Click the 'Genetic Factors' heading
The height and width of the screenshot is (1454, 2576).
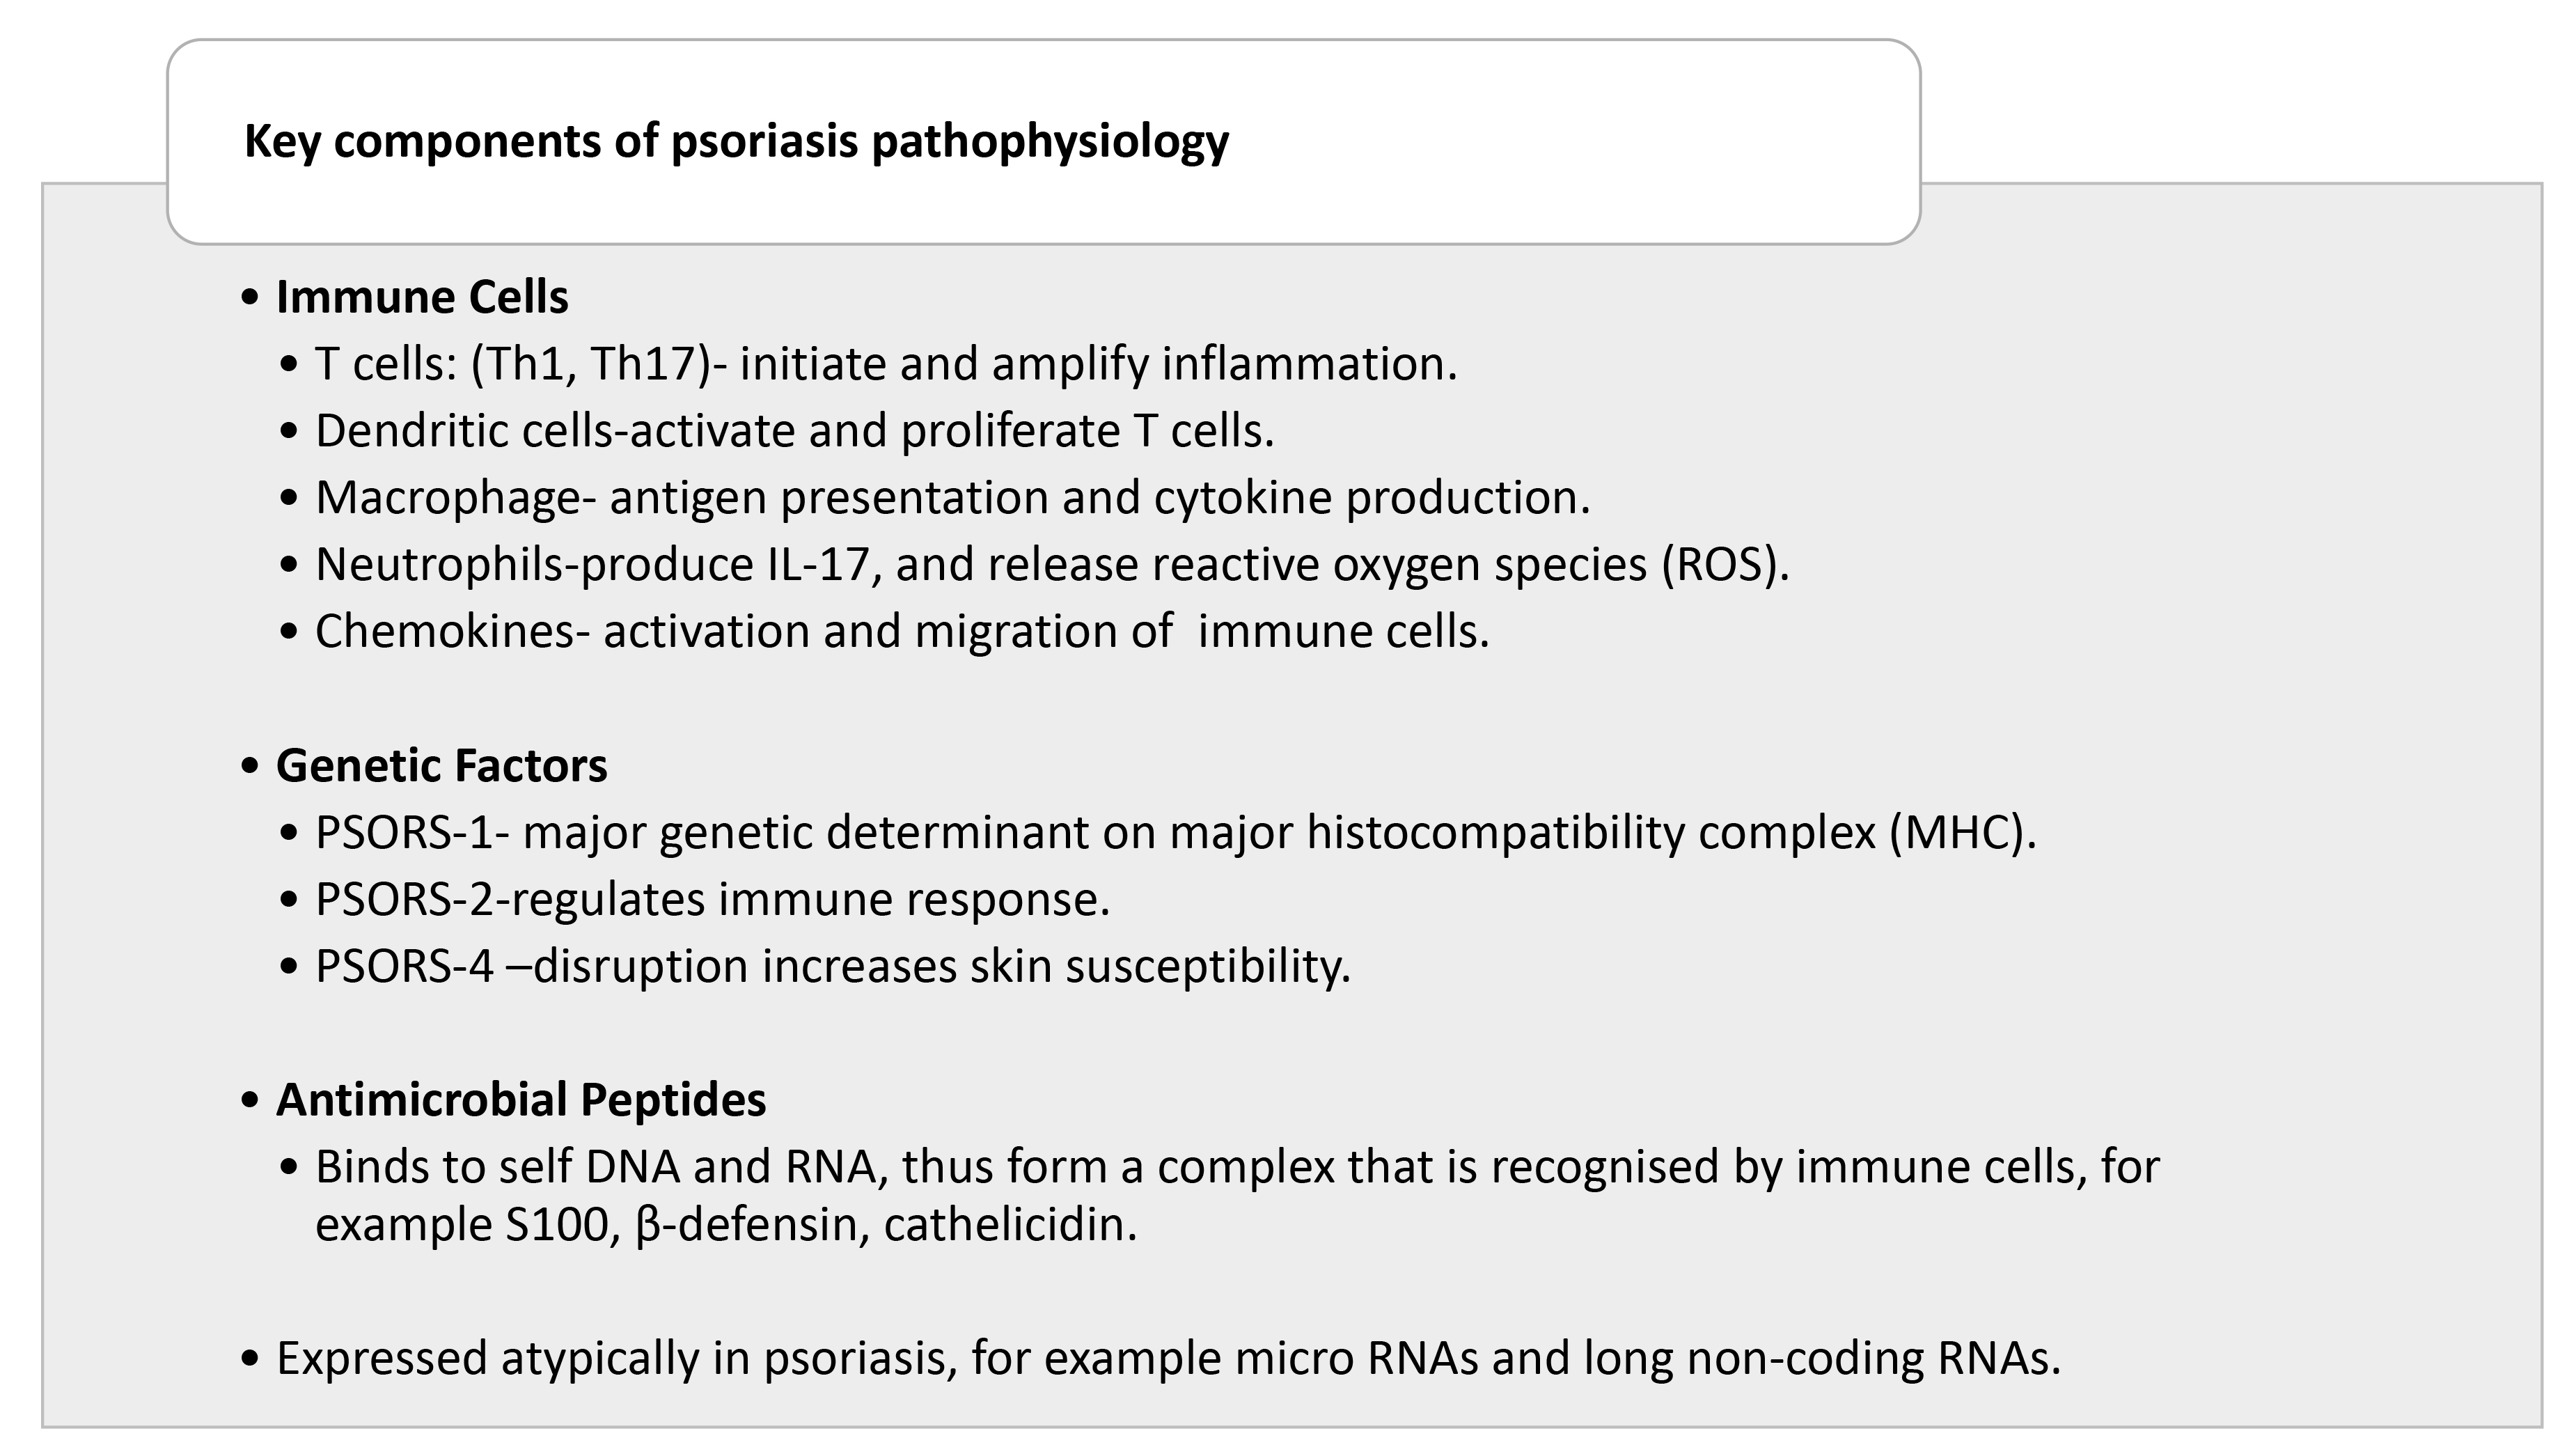pos(441,766)
